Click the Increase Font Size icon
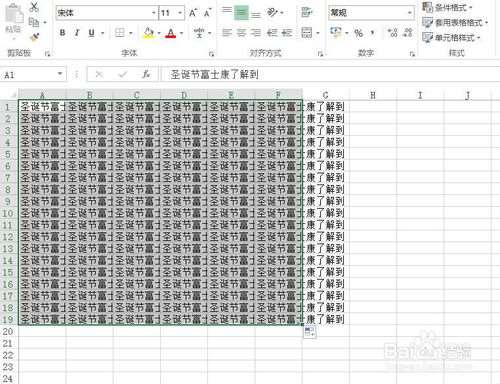500x384 pixels. click(193, 13)
